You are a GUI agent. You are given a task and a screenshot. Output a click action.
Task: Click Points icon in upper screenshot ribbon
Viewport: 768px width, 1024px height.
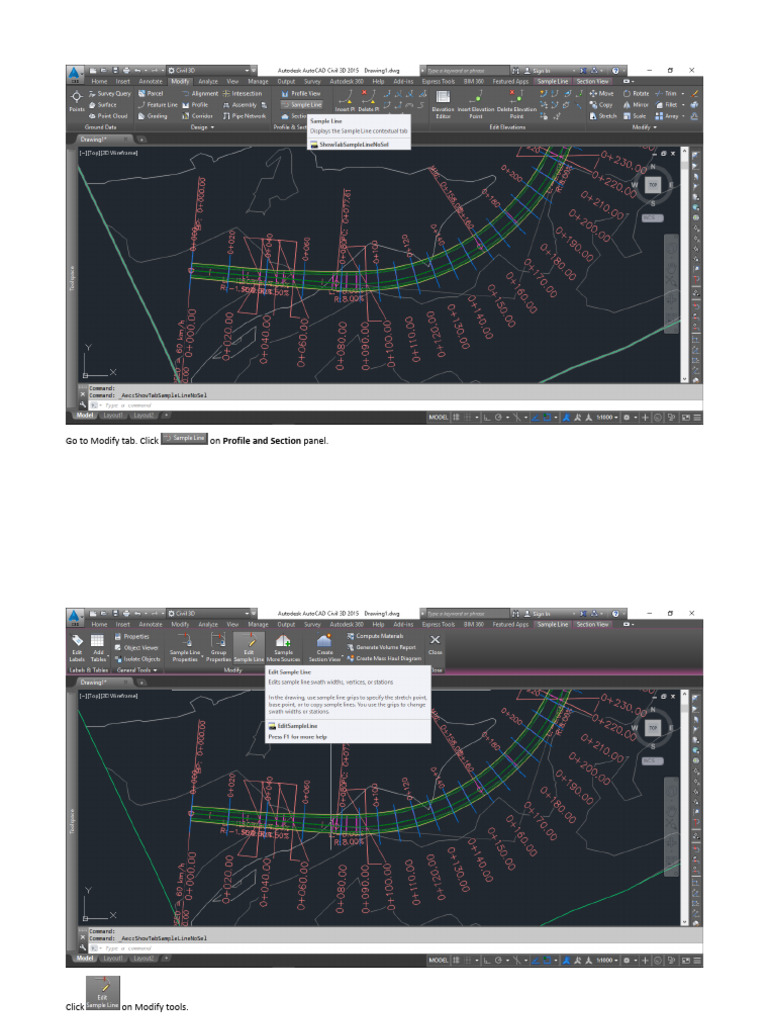(76, 101)
